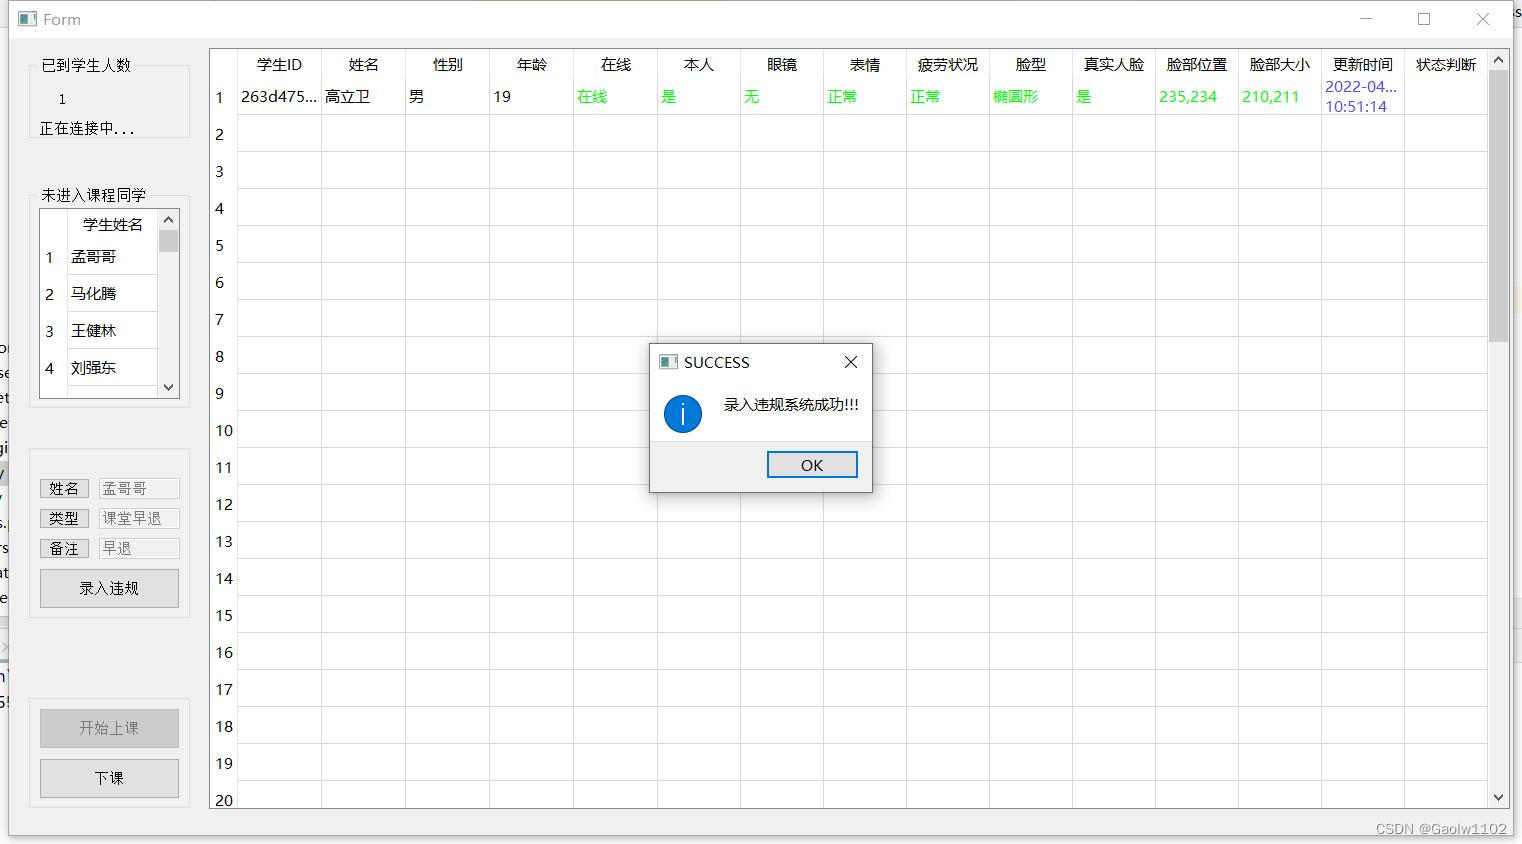Click OK in the SUCCESS dialog

tap(812, 465)
